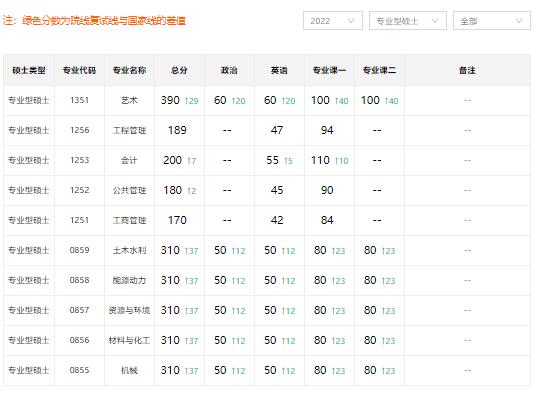Select the 土木水利 major name cell
The width and height of the screenshot is (537, 393).
coord(129,250)
